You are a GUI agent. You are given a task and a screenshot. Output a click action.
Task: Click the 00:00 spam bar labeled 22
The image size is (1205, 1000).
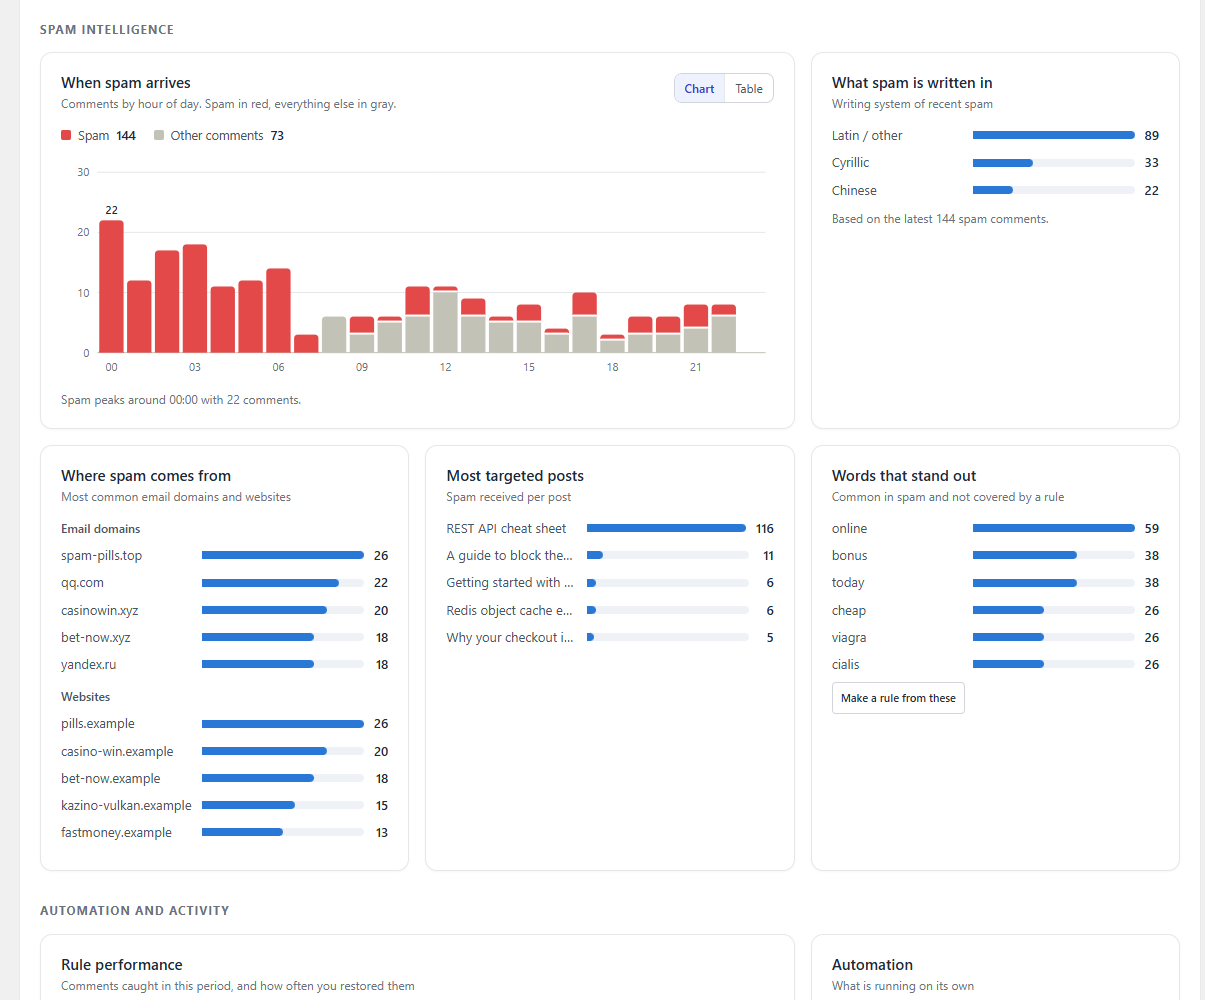pyautogui.click(x=111, y=286)
